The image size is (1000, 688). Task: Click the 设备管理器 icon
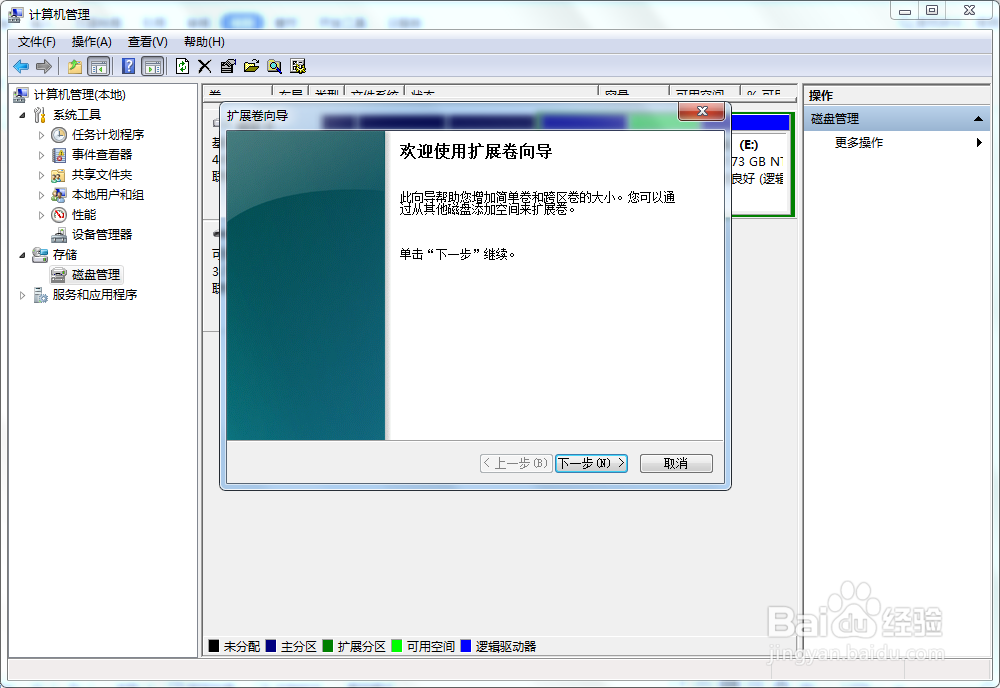click(59, 235)
